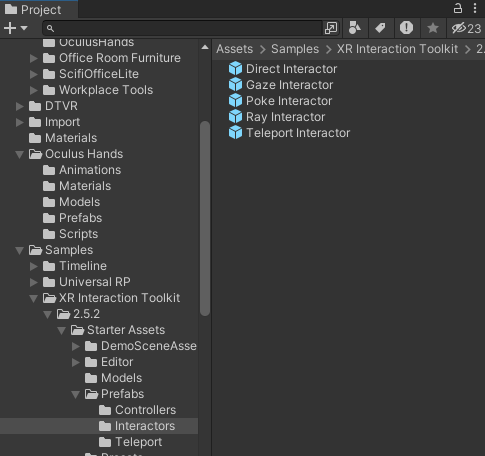Expand the Office Room Furniture folder
The width and height of the screenshot is (485, 456).
pos(34,58)
